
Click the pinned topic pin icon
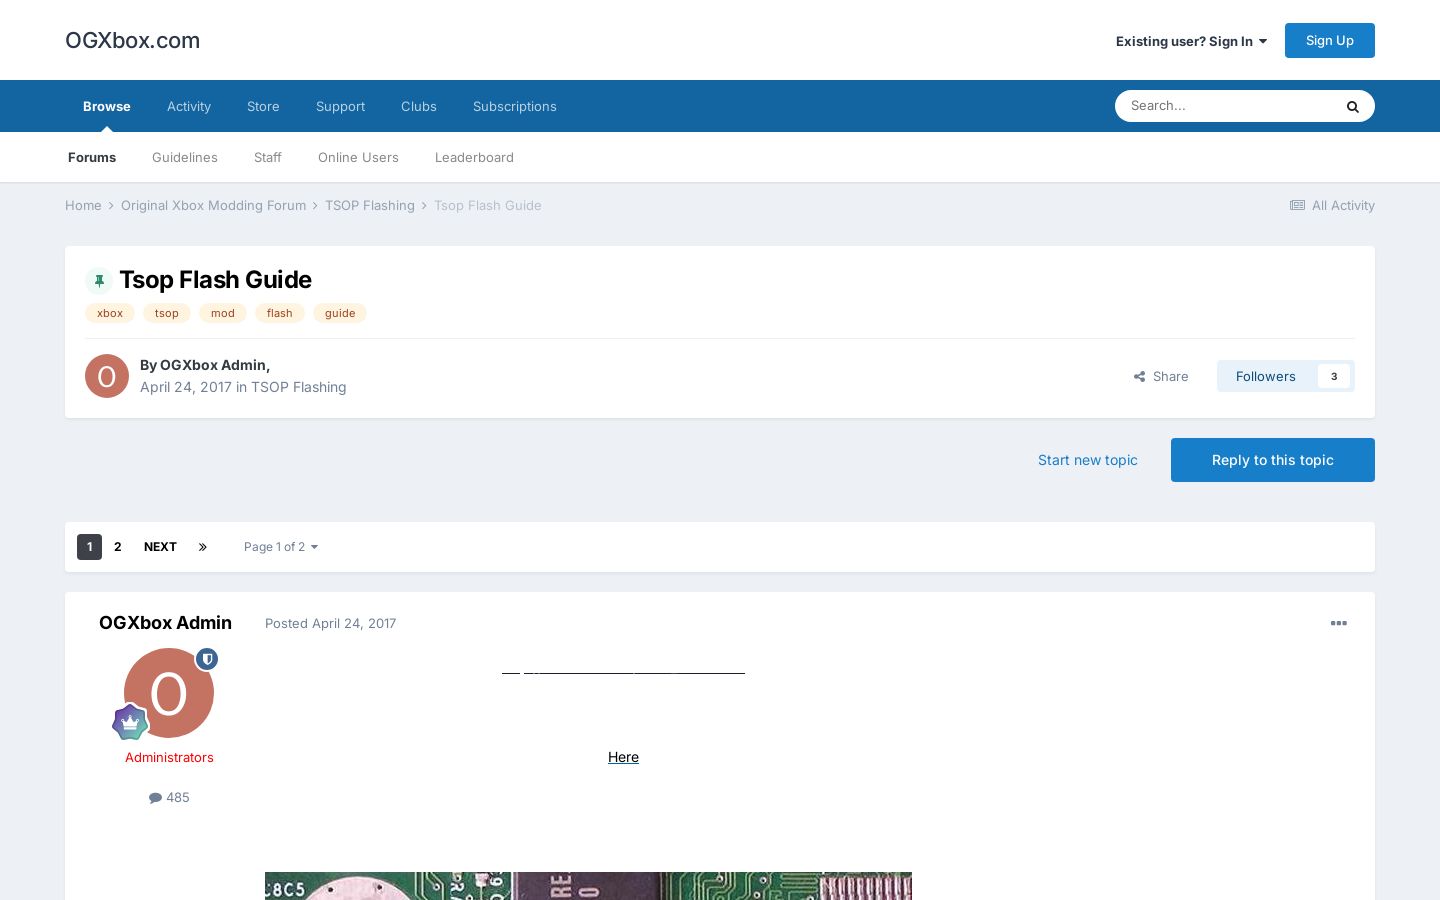[99, 280]
